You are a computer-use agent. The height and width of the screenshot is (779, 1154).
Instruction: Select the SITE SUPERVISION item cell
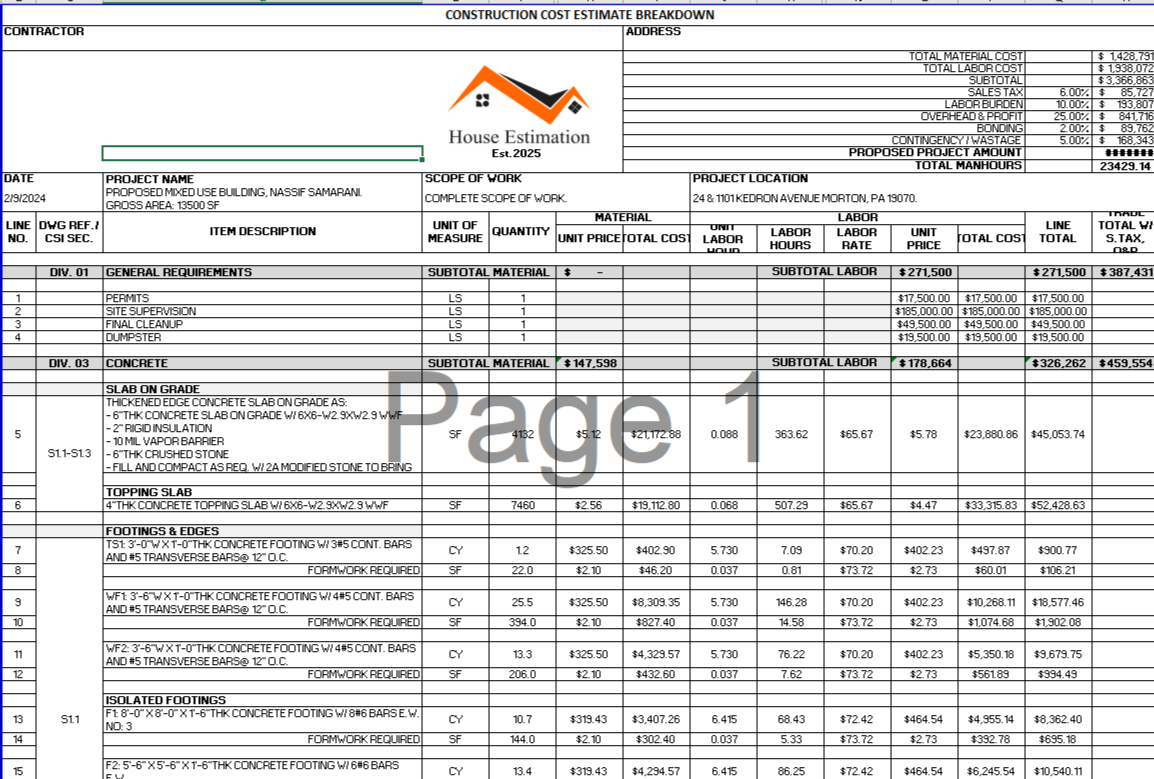coord(150,311)
